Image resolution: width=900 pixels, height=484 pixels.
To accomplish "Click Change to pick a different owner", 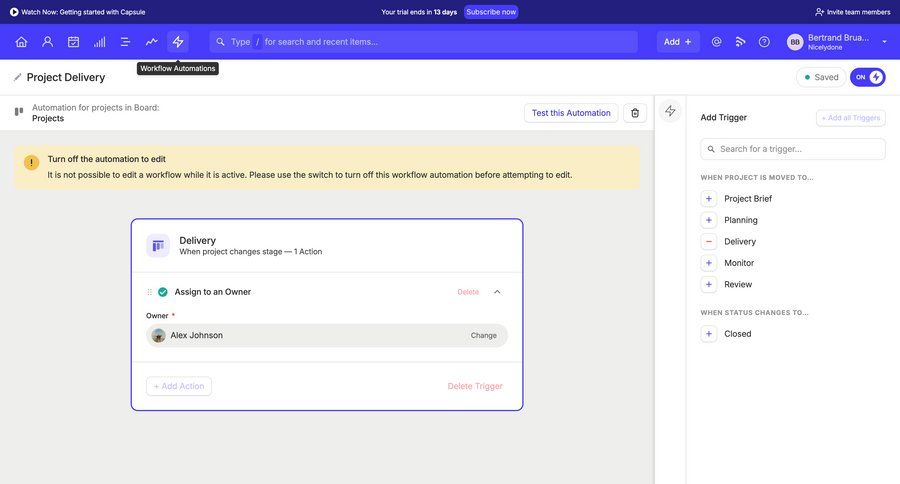I will (x=483, y=336).
